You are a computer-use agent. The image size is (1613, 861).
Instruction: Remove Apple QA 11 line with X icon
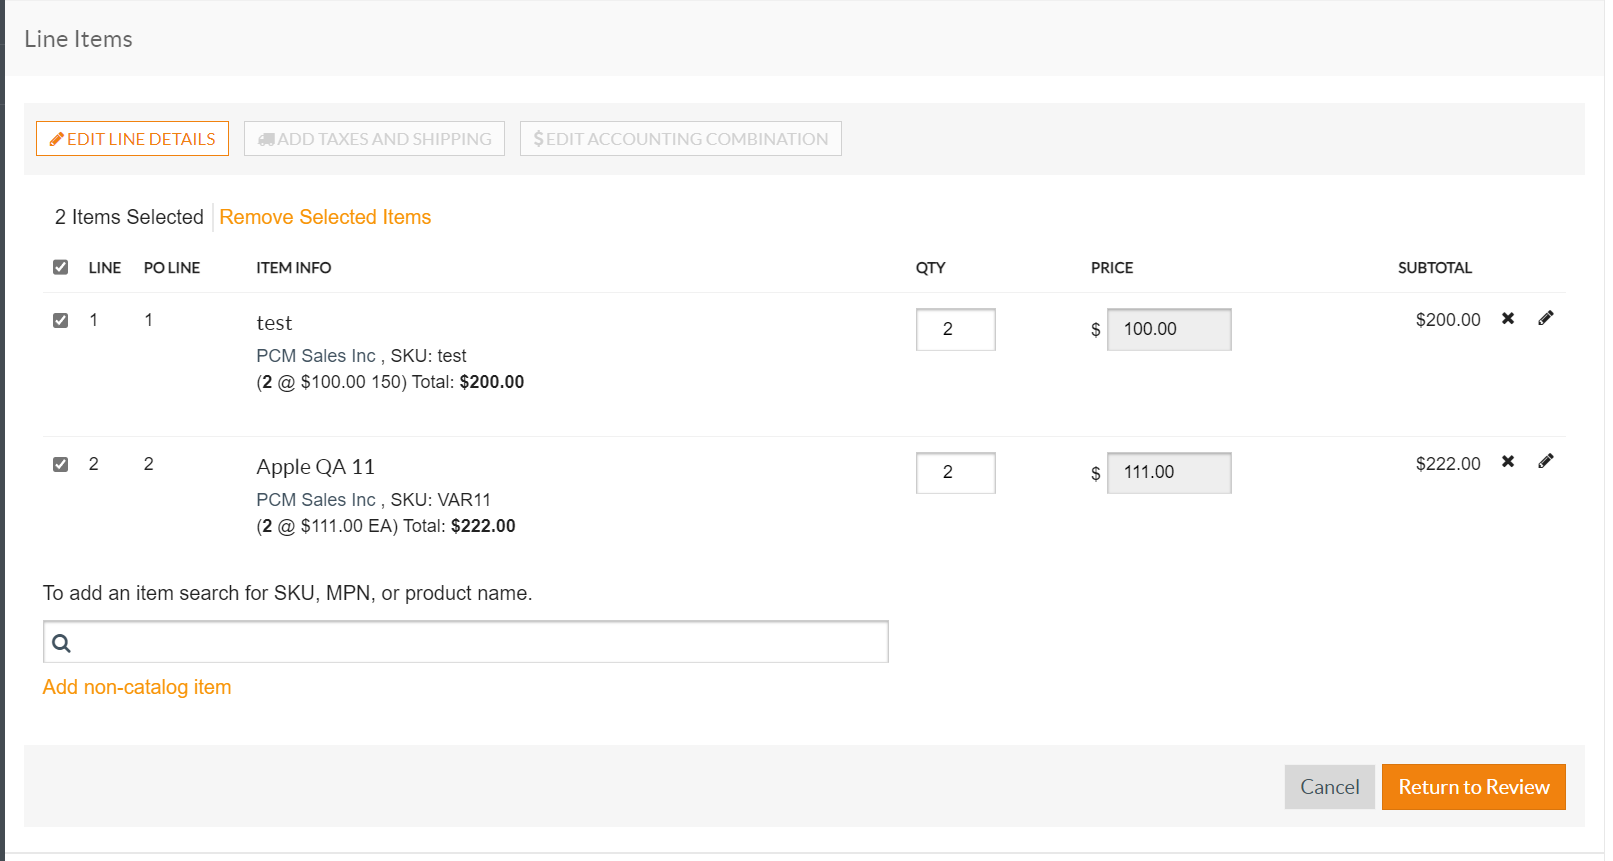point(1508,461)
